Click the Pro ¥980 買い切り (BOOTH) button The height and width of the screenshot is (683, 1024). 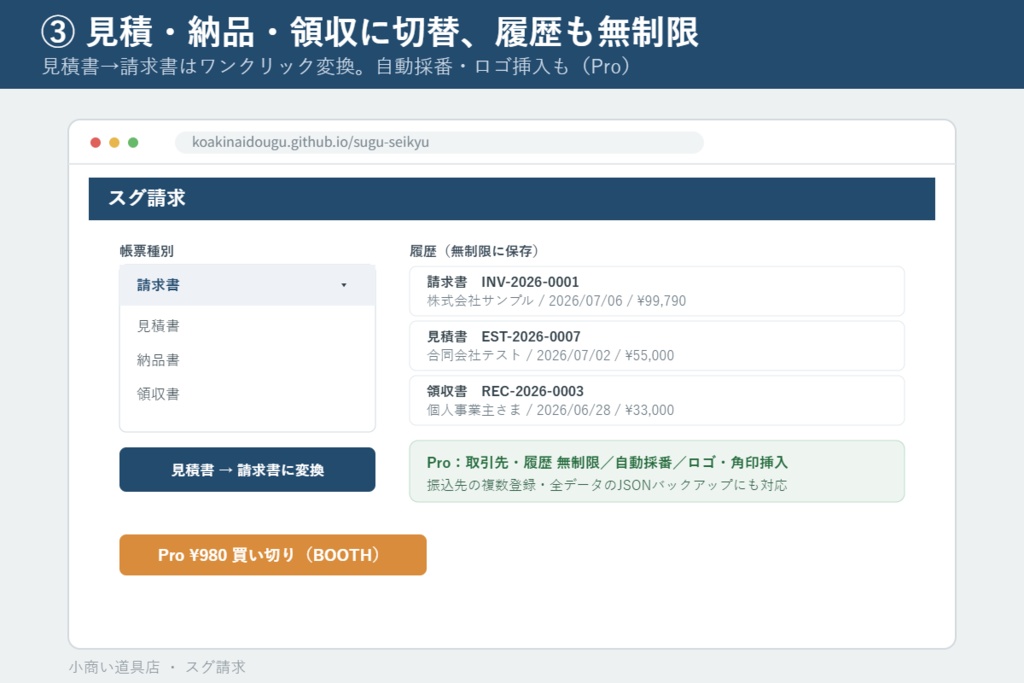[x=273, y=555]
